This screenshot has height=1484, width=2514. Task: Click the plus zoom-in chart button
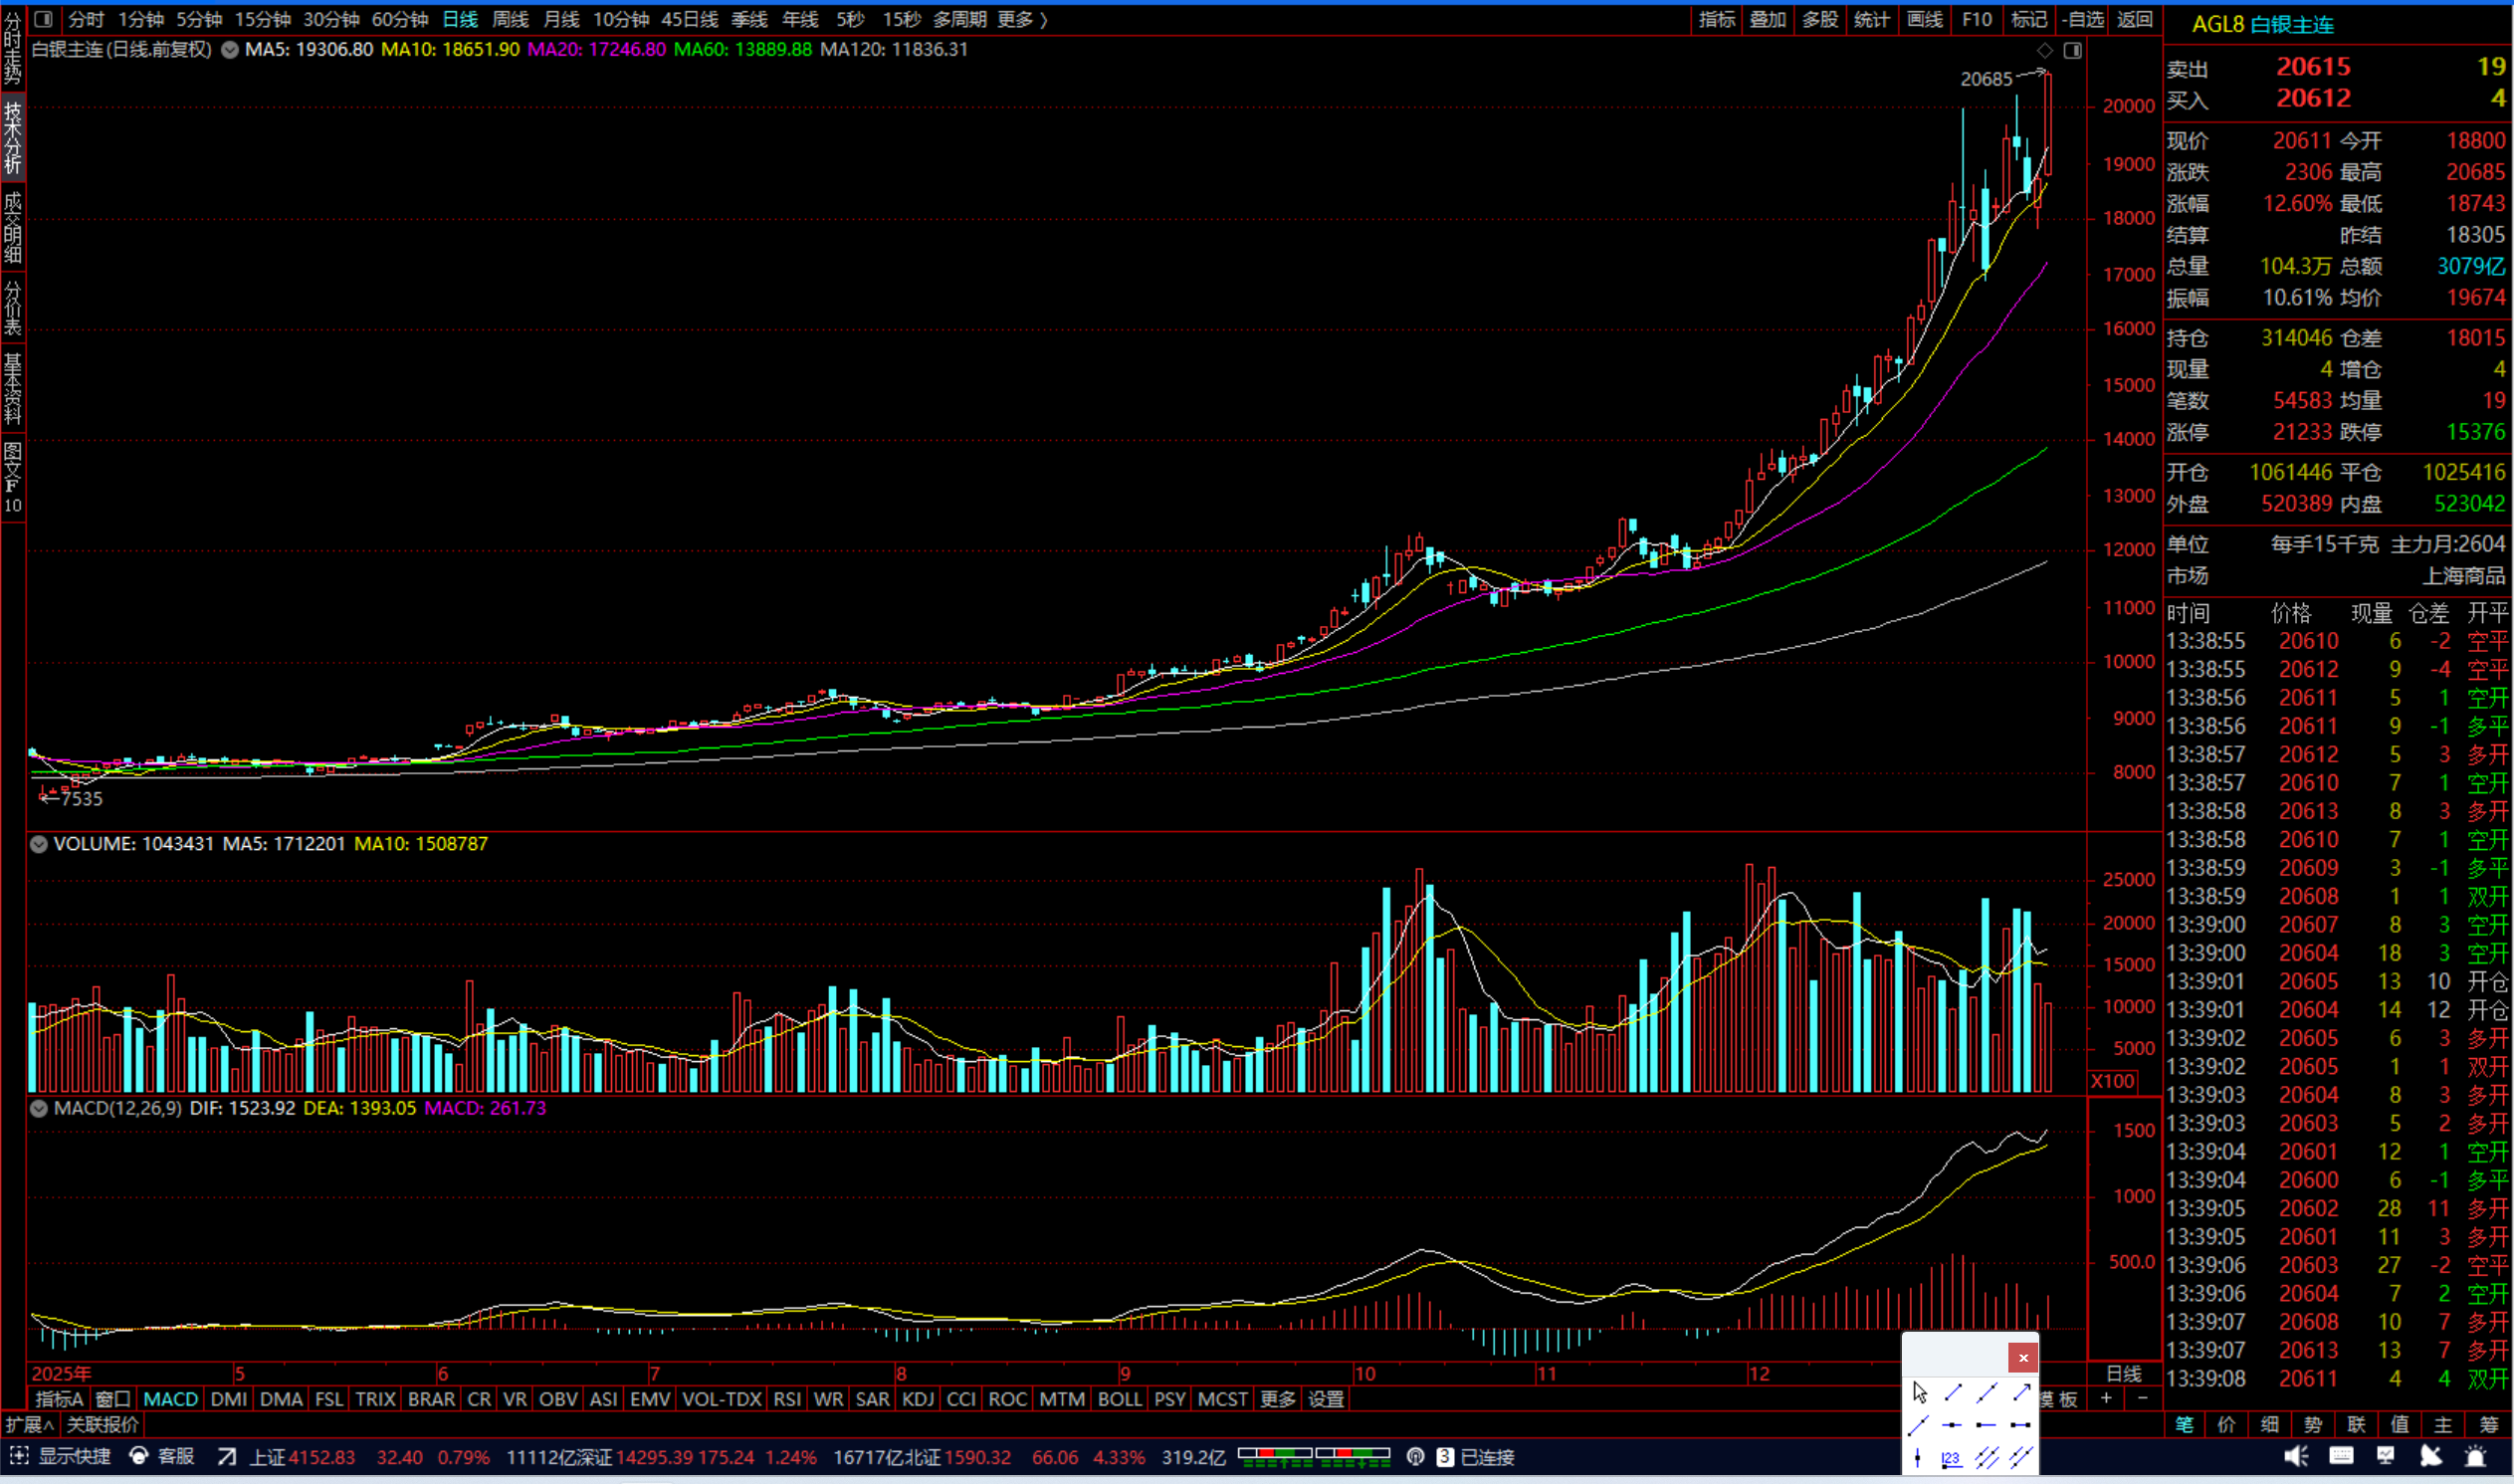pos(2106,1399)
